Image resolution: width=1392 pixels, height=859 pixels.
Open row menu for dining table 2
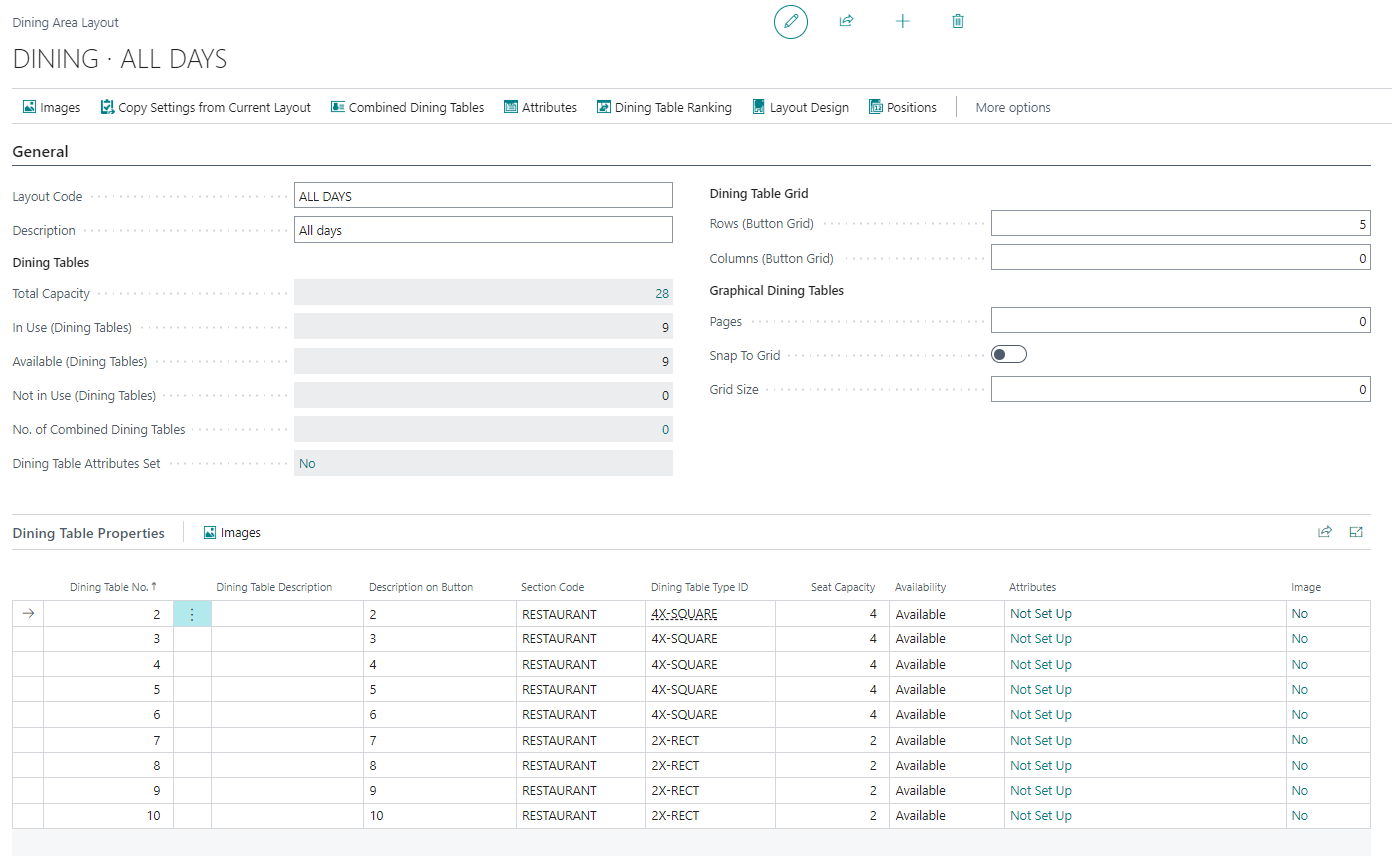tap(192, 614)
